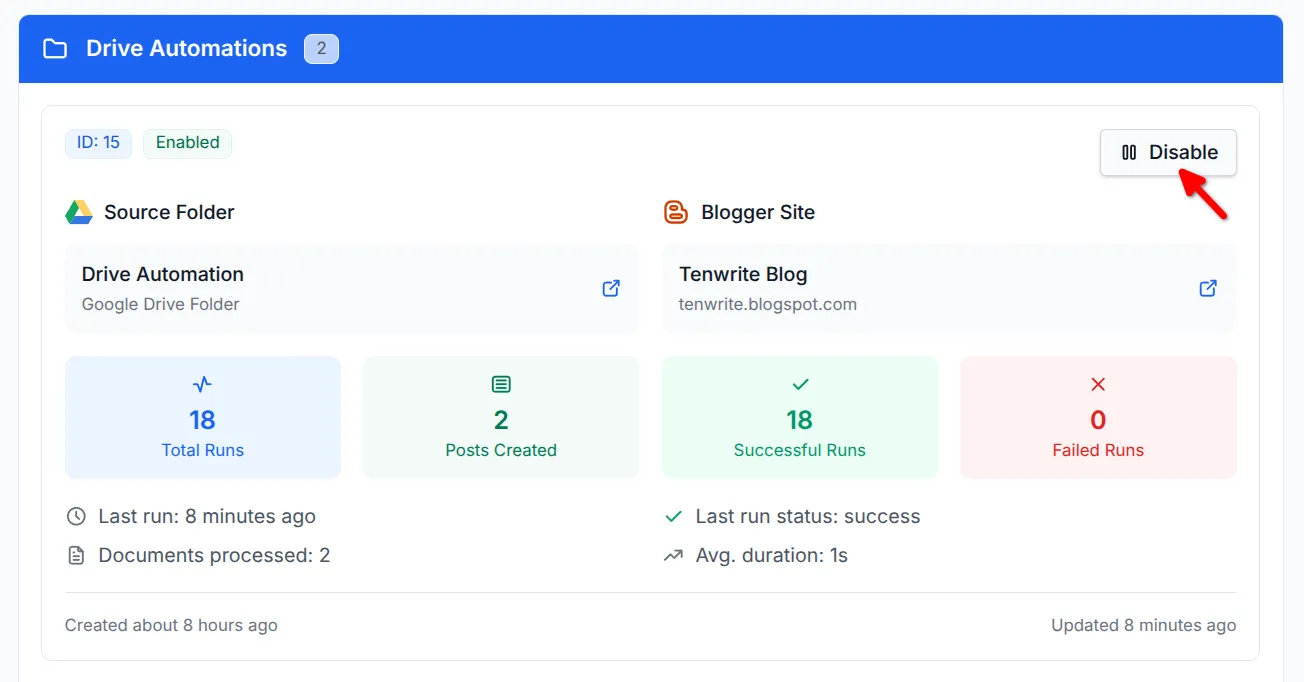Click the Documents processed file icon
The image size is (1304, 682).
click(76, 555)
